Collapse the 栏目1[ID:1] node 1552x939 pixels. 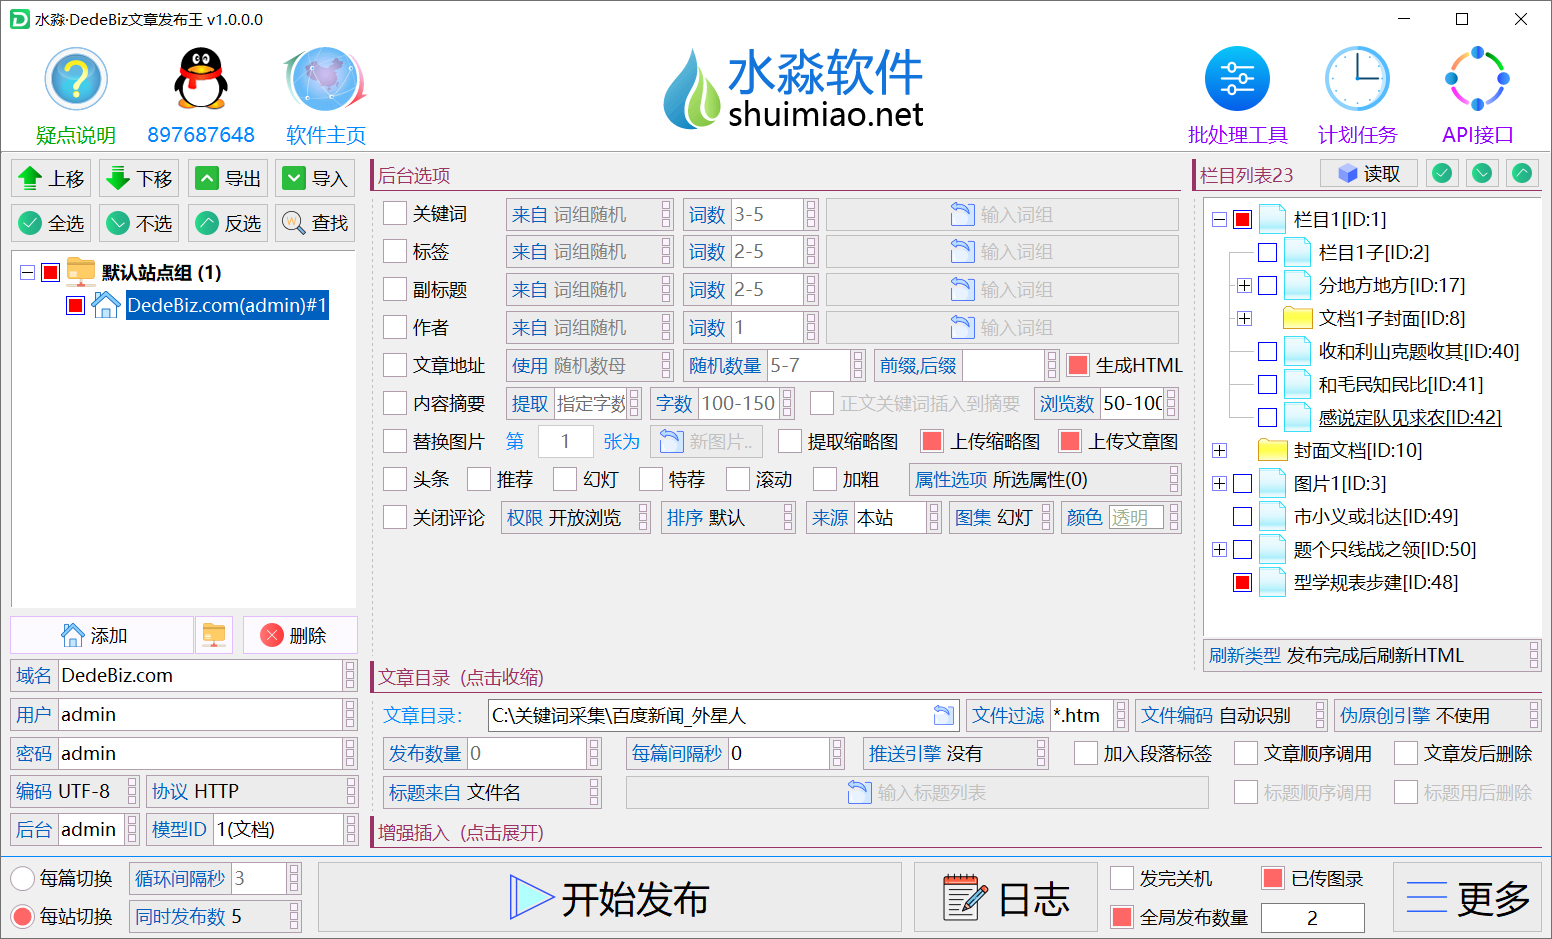coord(1219,219)
